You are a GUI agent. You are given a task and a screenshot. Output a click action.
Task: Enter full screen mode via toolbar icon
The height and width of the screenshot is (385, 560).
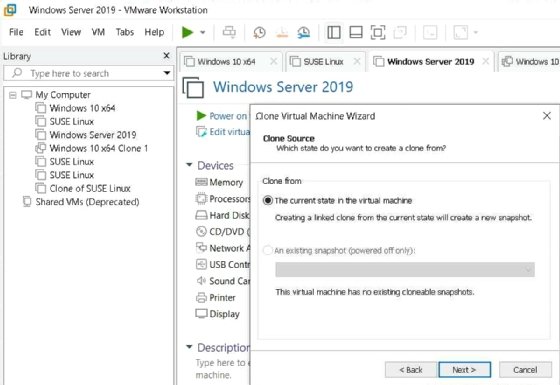click(x=378, y=32)
